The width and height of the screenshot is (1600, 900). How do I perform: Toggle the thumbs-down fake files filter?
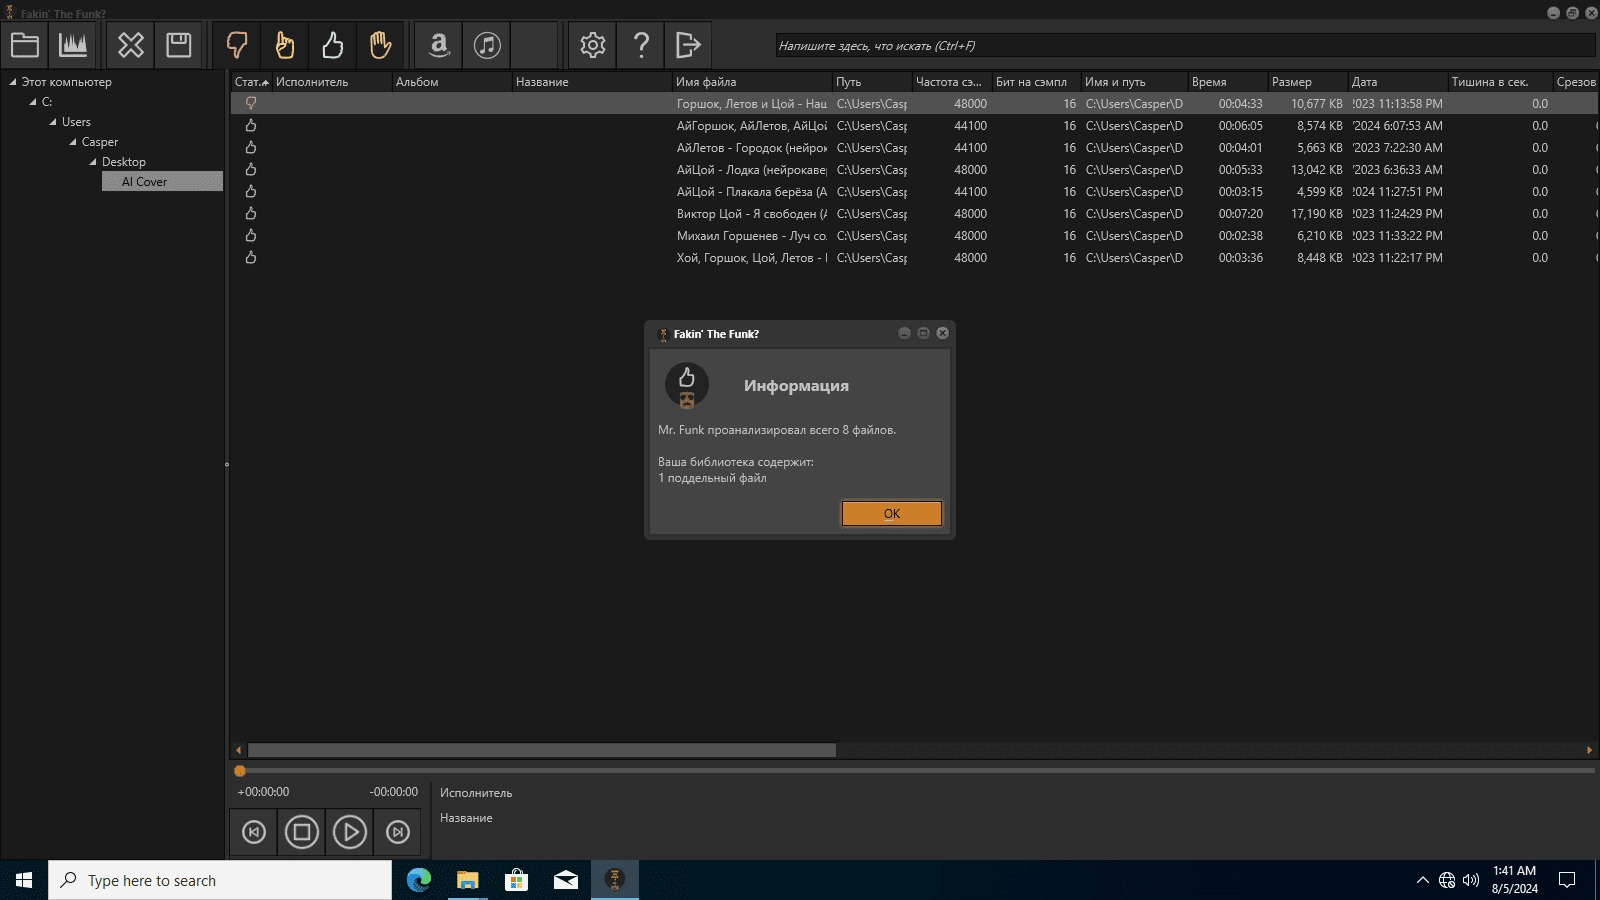point(237,45)
